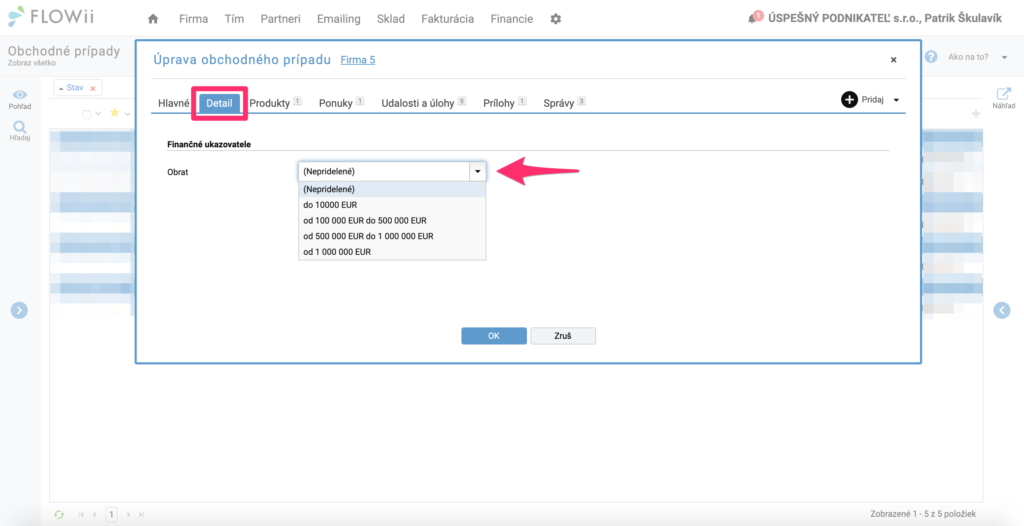Close the Úprava obchodného prípadu dialog
The height and width of the screenshot is (526, 1024).
click(x=893, y=59)
